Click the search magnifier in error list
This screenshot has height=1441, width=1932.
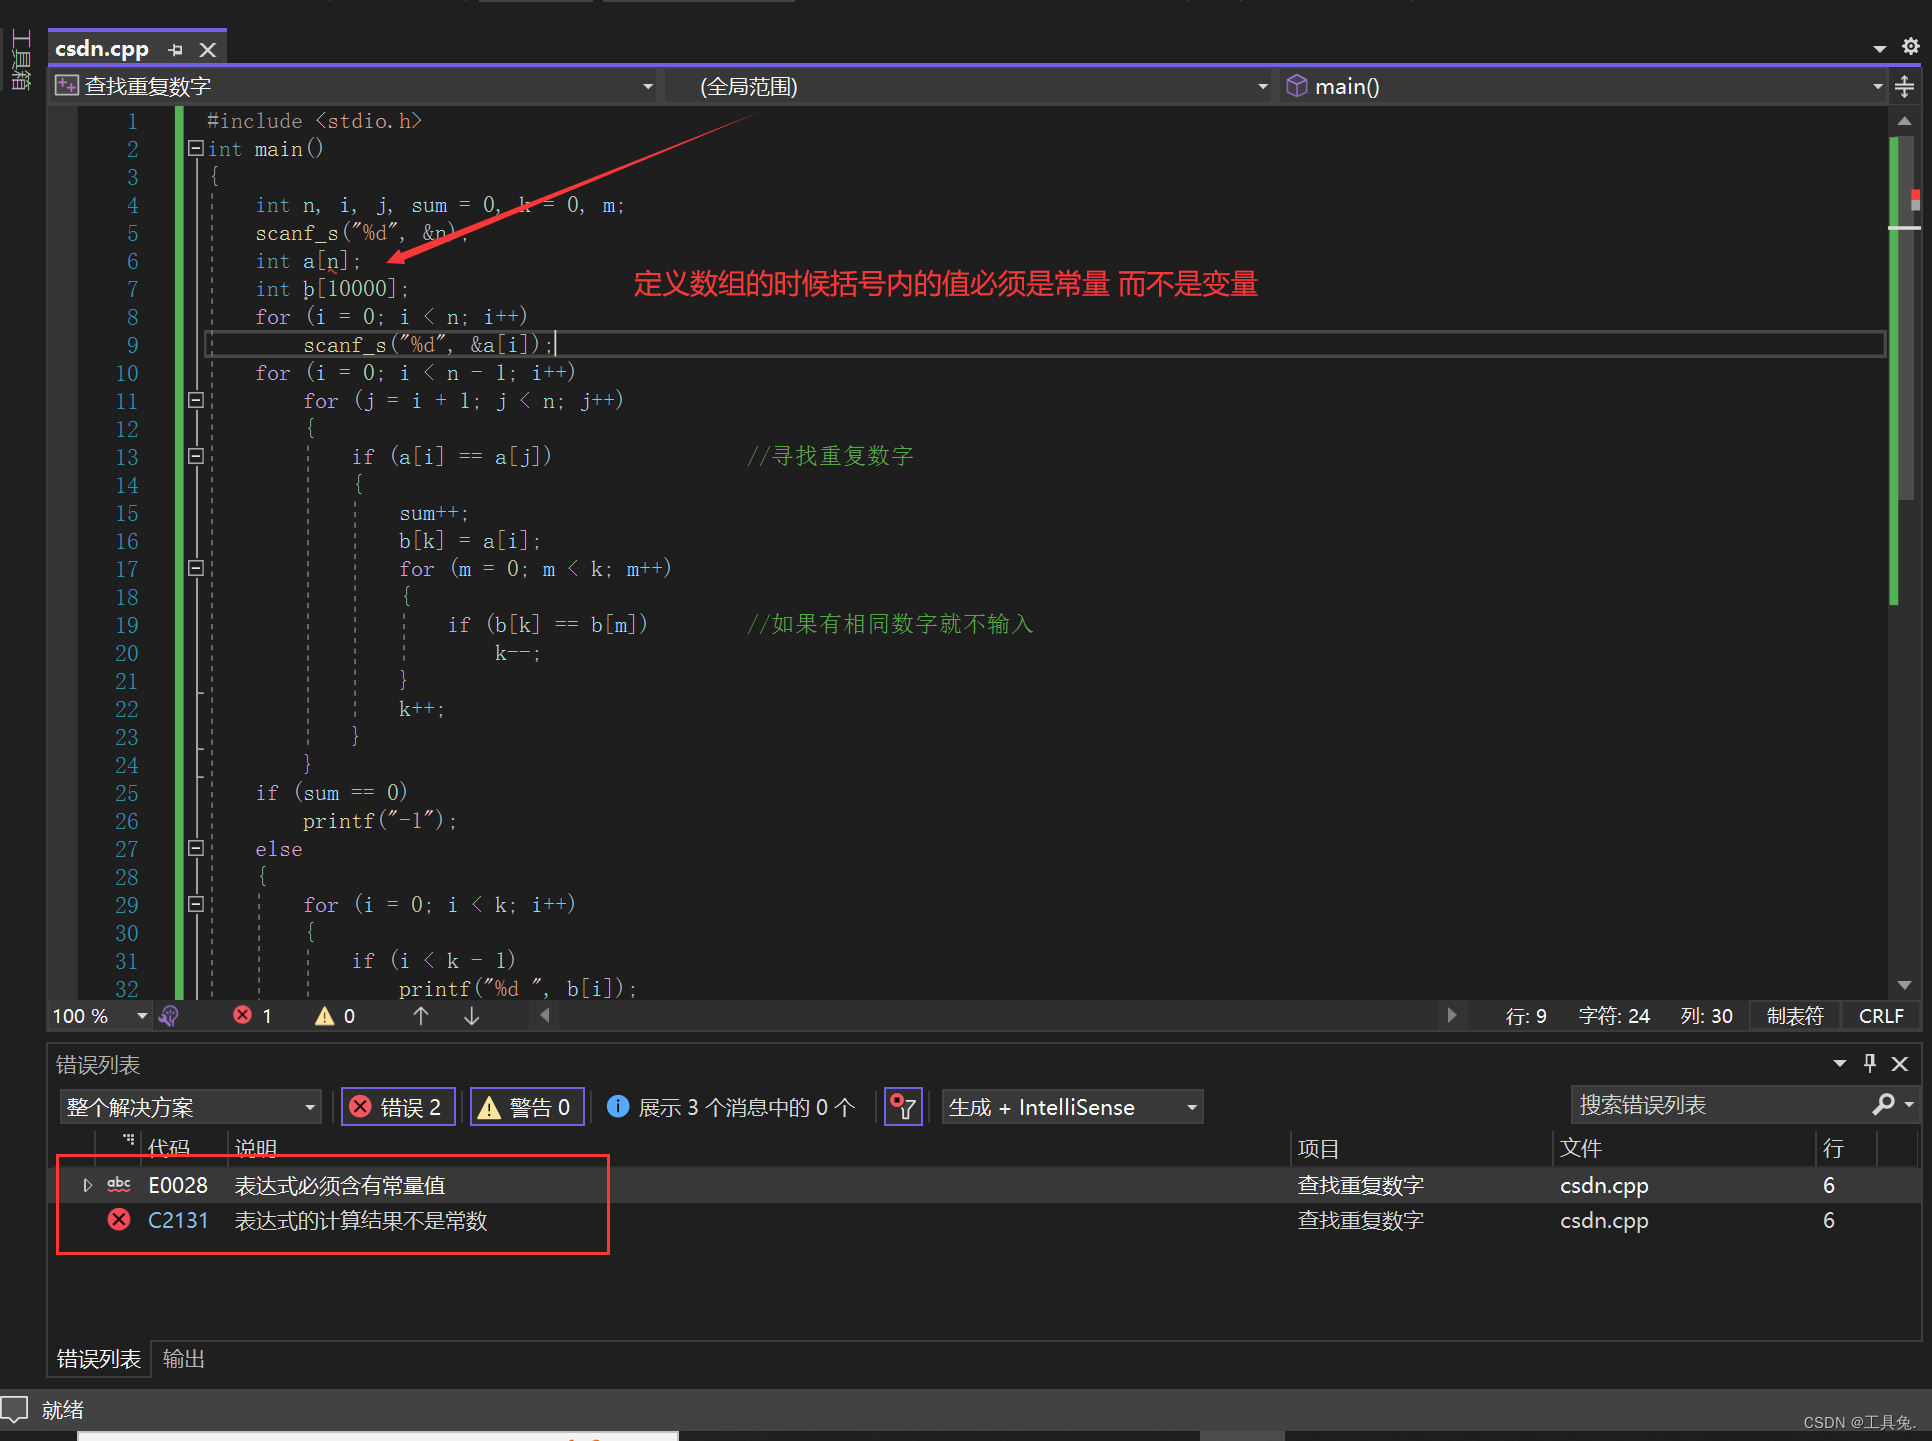(x=1883, y=1105)
